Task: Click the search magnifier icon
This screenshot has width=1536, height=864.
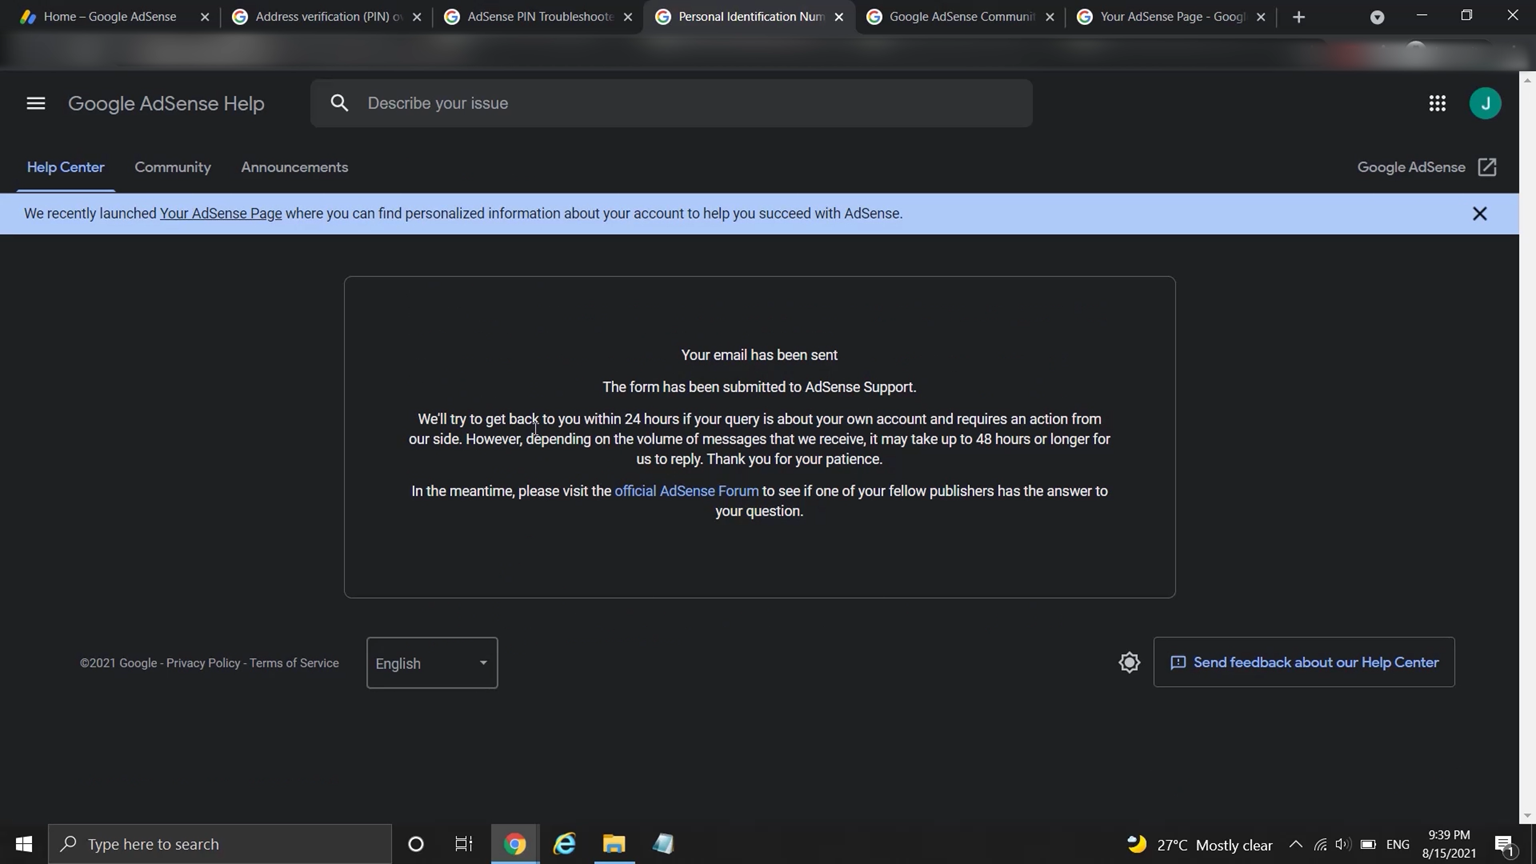Action: (x=340, y=103)
